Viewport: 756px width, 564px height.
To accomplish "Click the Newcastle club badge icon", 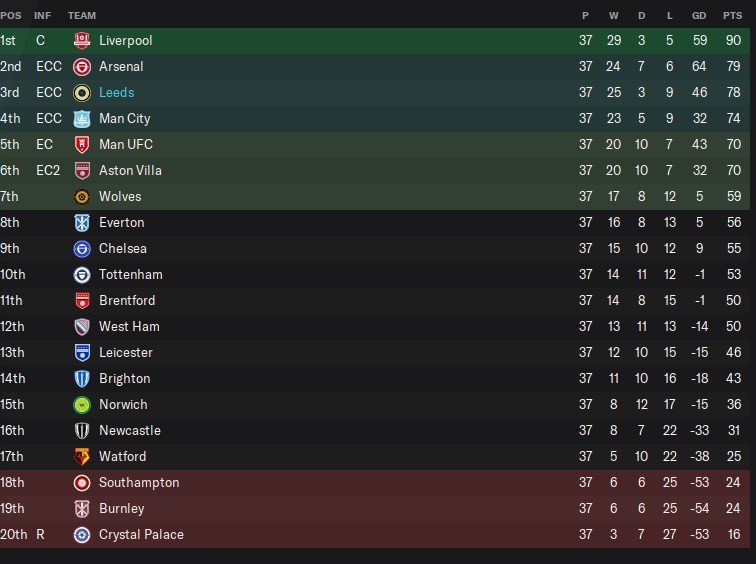I will point(82,431).
